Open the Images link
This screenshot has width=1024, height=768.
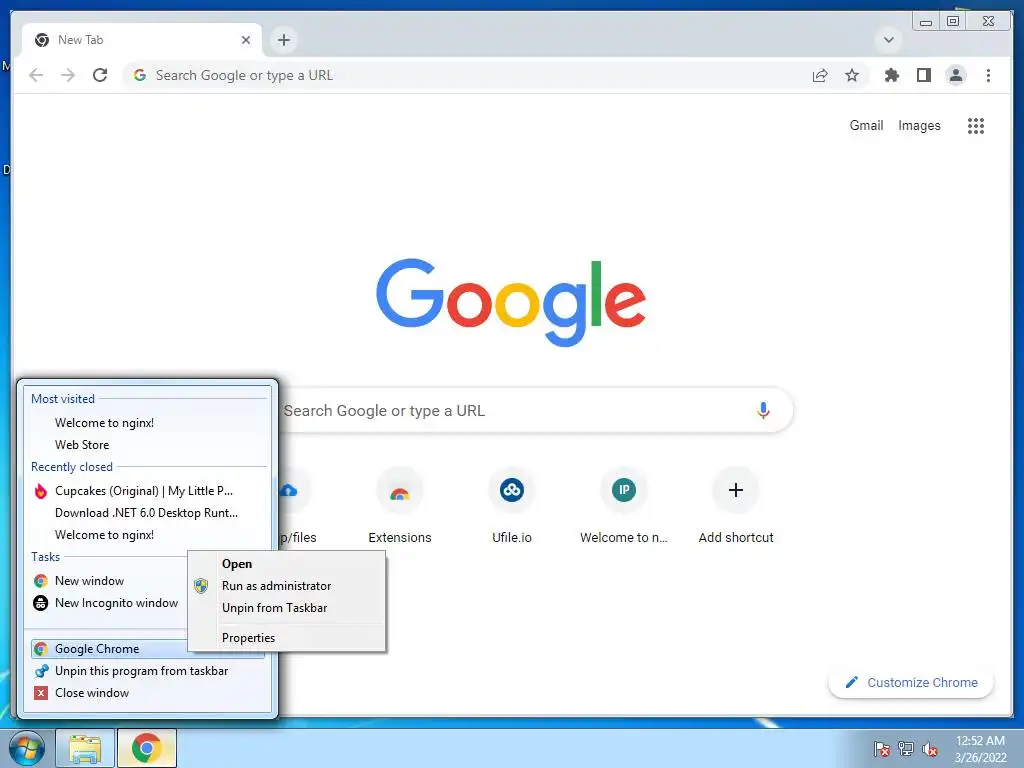[x=919, y=125]
